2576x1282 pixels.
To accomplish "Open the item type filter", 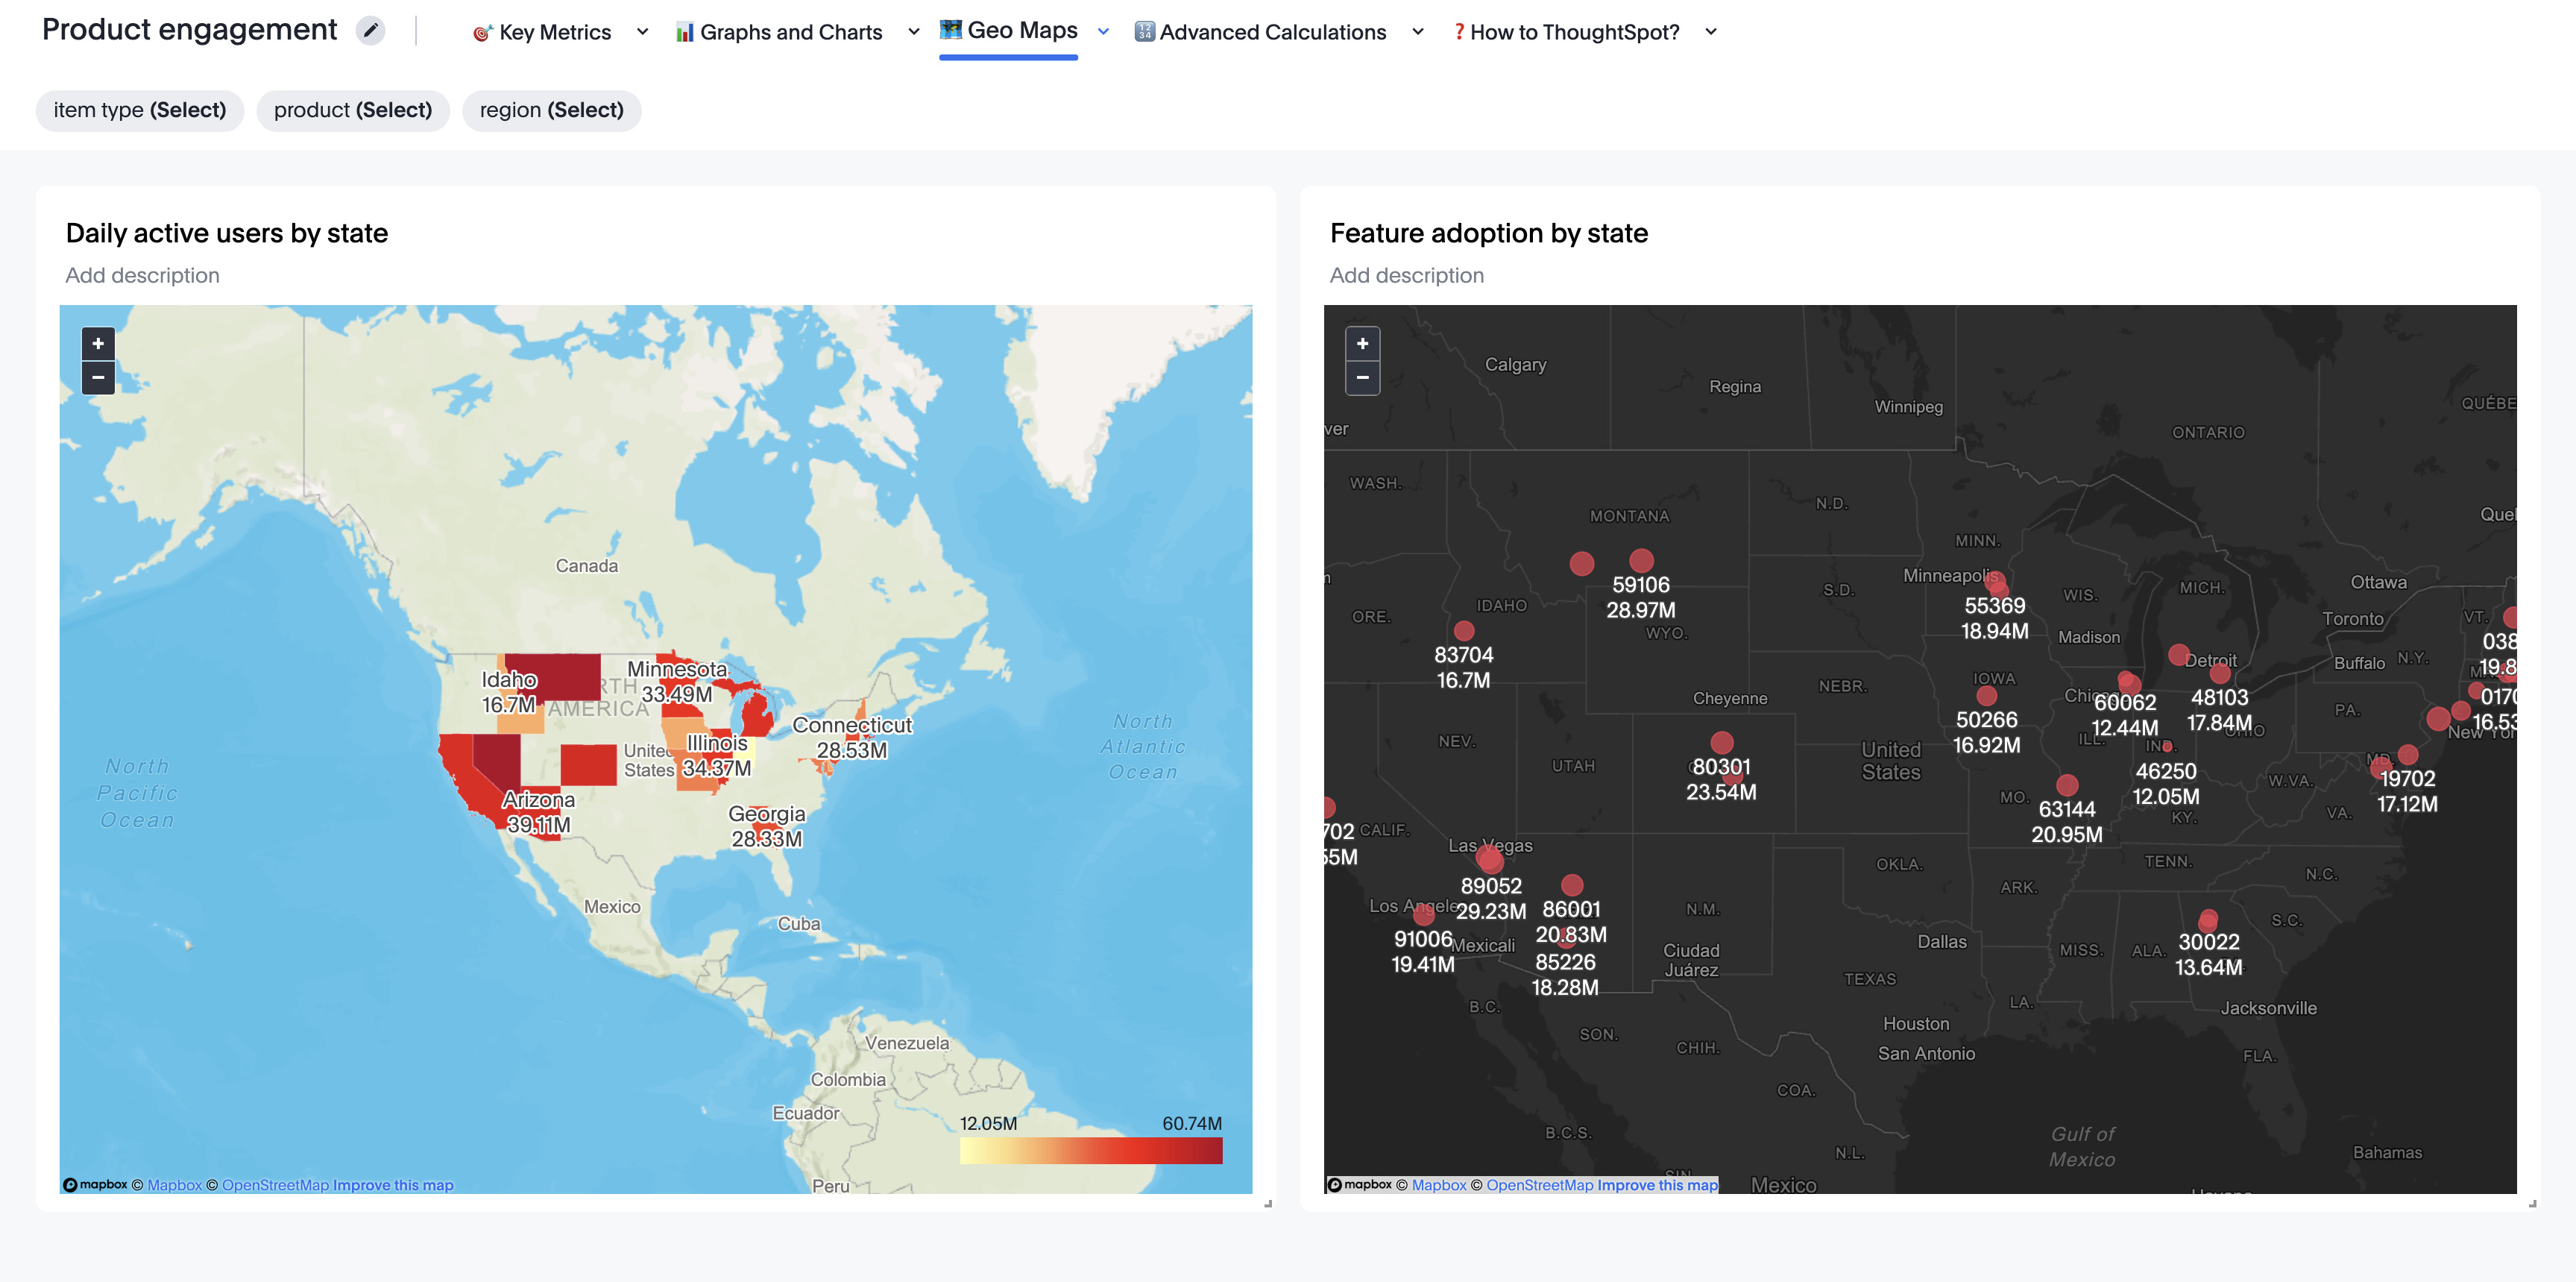I will coord(140,110).
